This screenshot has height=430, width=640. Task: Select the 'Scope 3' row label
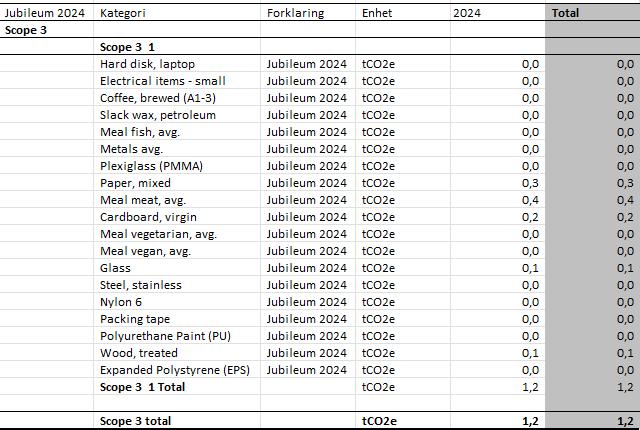pyautogui.click(x=27, y=30)
